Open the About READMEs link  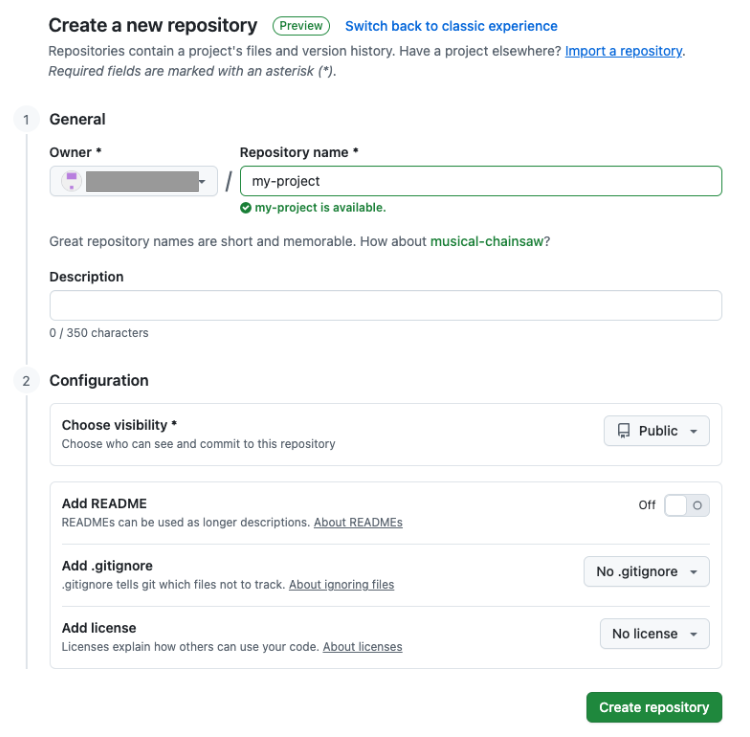pyautogui.click(x=358, y=523)
